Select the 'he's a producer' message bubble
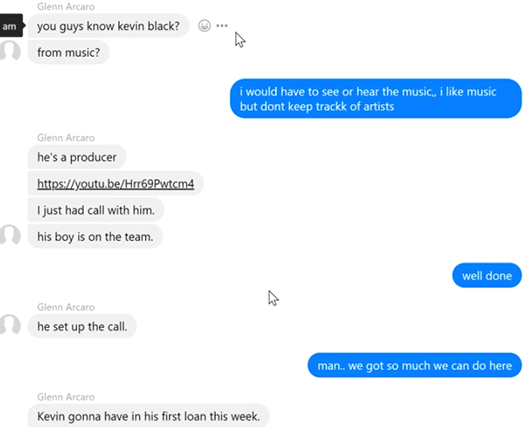Viewport: 525px width, 427px height. 77,157
